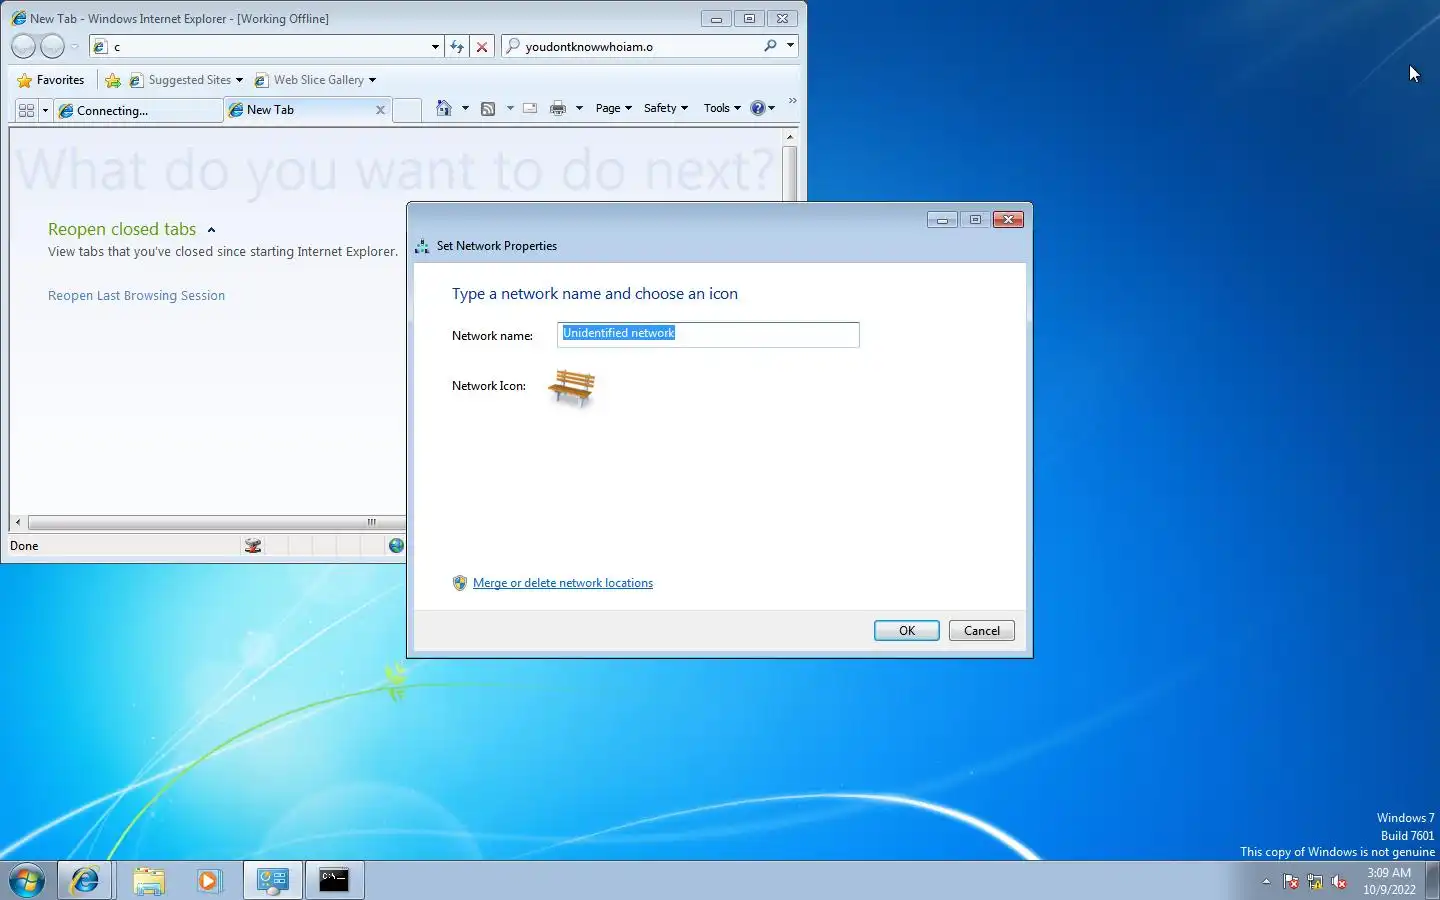
Task: Click the Add to Favorites Bar star icon
Action: [113, 80]
